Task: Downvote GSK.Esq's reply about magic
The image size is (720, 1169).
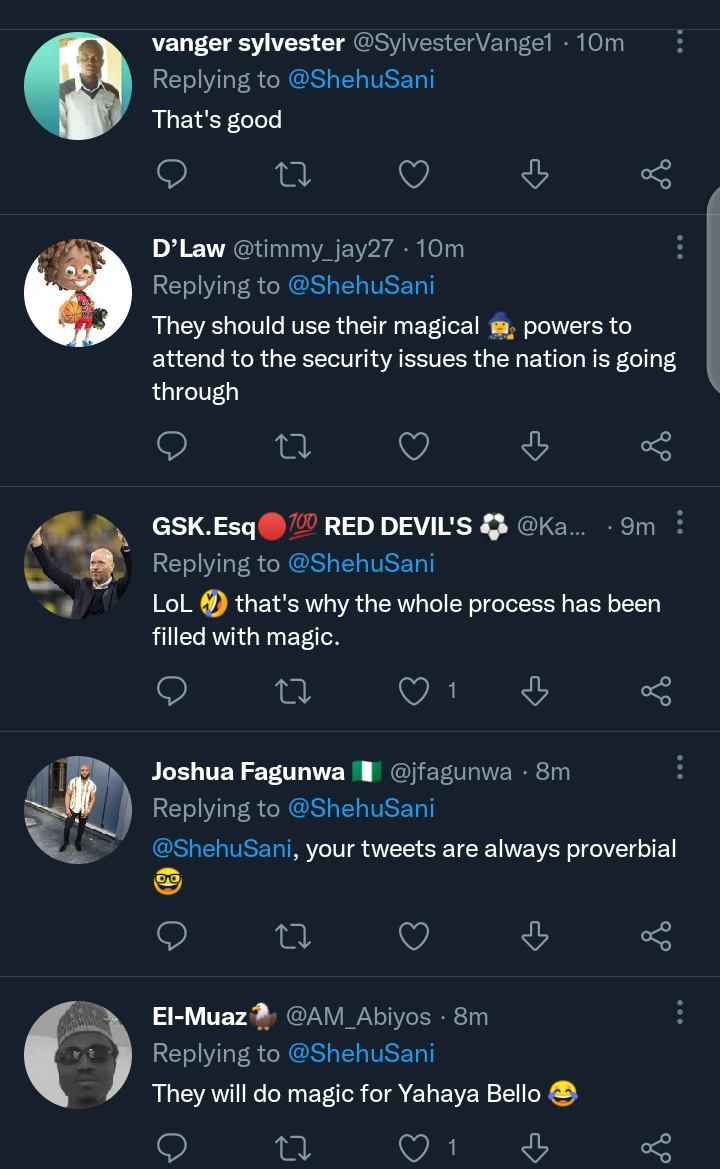Action: (535, 691)
